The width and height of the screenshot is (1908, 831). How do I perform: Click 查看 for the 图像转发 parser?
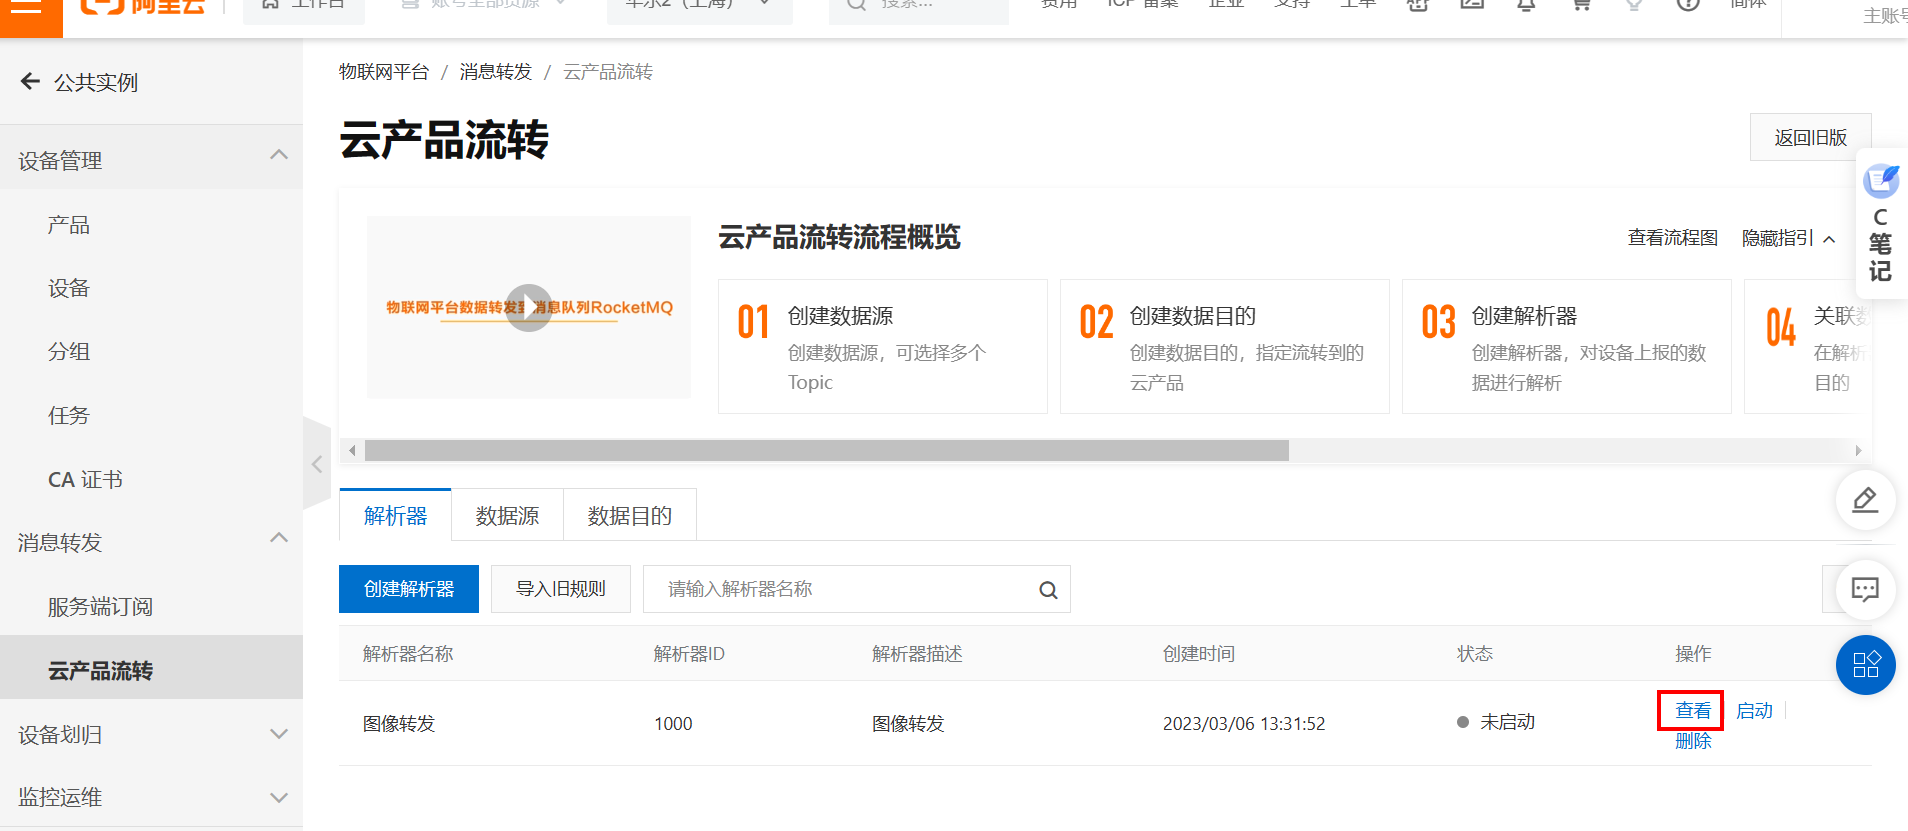(1693, 710)
